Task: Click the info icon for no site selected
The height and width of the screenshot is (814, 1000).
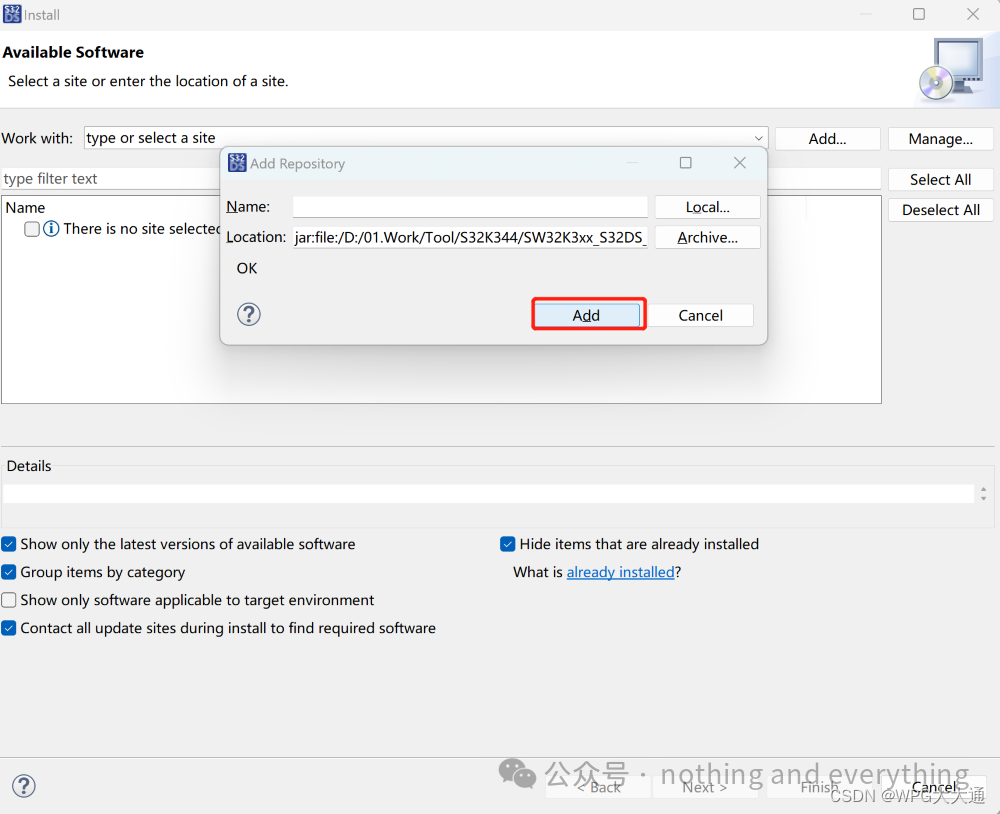Action: (x=51, y=228)
